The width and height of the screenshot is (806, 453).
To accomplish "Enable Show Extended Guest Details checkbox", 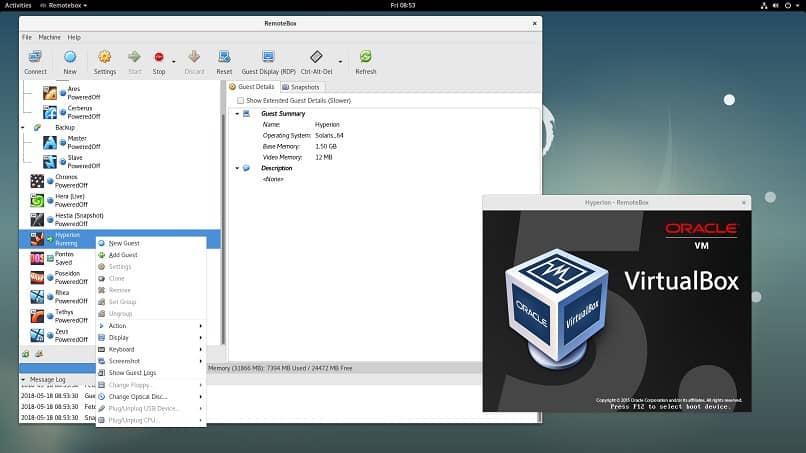I will [240, 101].
